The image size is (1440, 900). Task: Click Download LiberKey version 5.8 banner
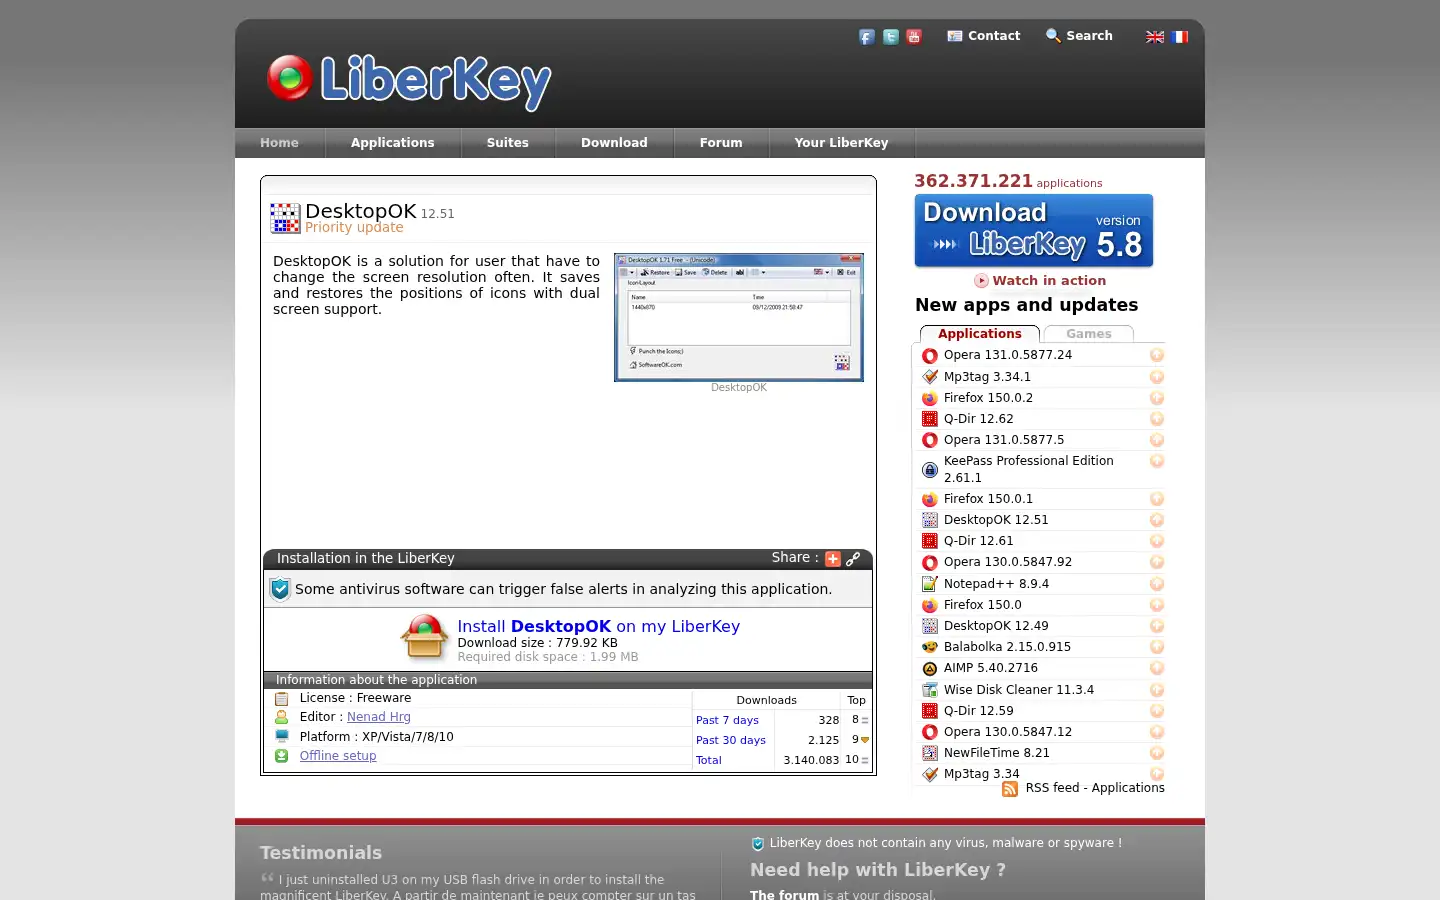coord(1034,231)
